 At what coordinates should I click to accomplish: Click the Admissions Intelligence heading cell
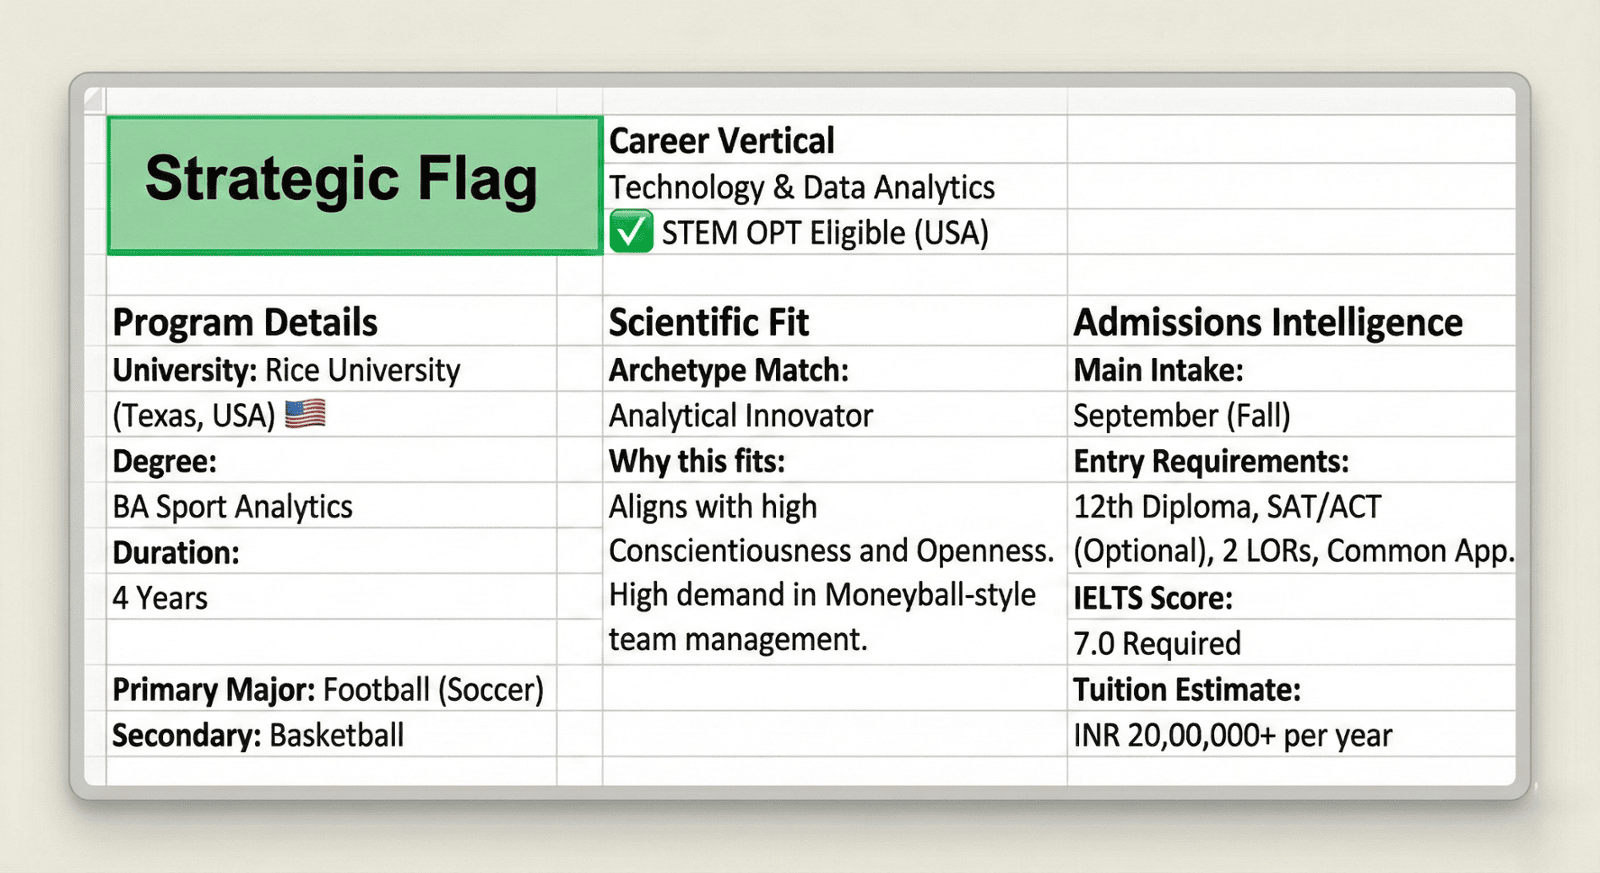[1268, 322]
